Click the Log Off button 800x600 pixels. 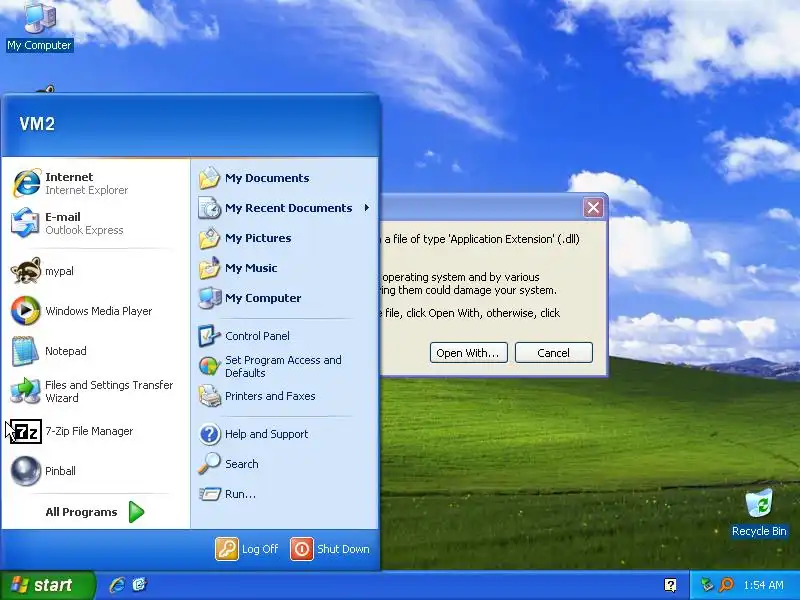point(247,549)
